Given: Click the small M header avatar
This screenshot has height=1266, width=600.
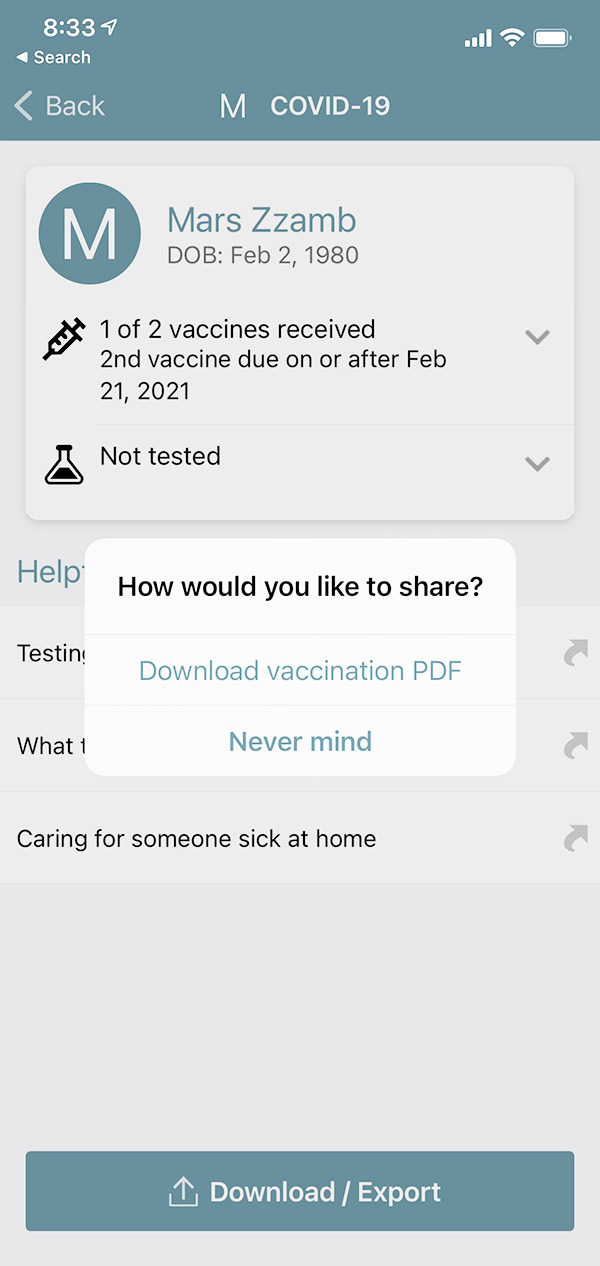Looking at the screenshot, I should [232, 106].
